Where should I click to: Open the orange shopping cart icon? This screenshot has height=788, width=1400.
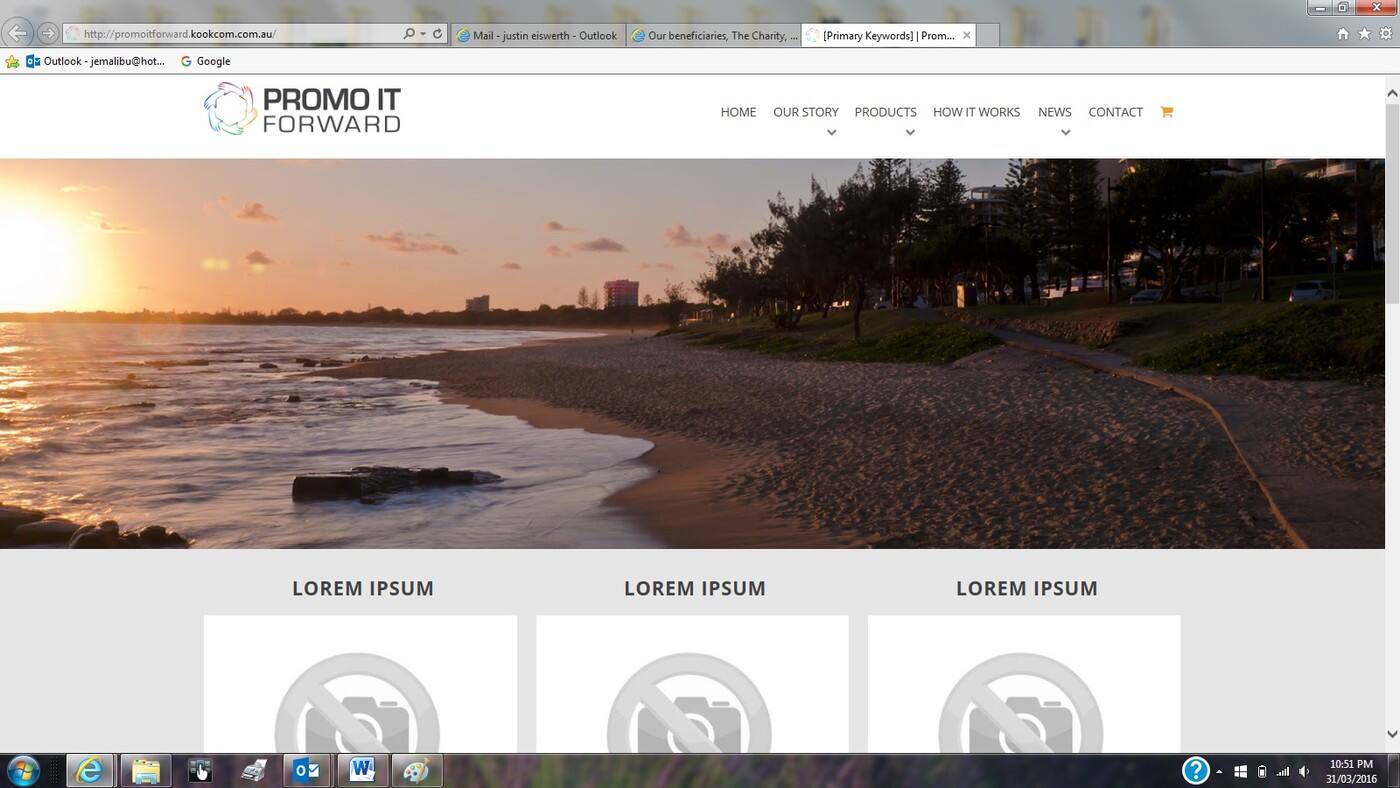click(1166, 112)
